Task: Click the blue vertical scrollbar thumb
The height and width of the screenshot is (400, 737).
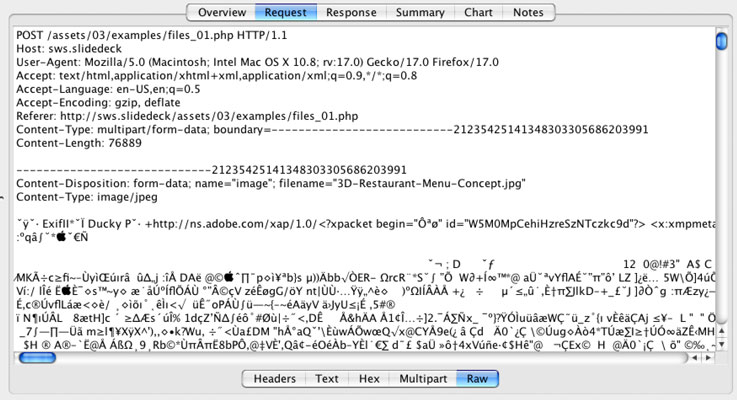Action: coord(720,40)
